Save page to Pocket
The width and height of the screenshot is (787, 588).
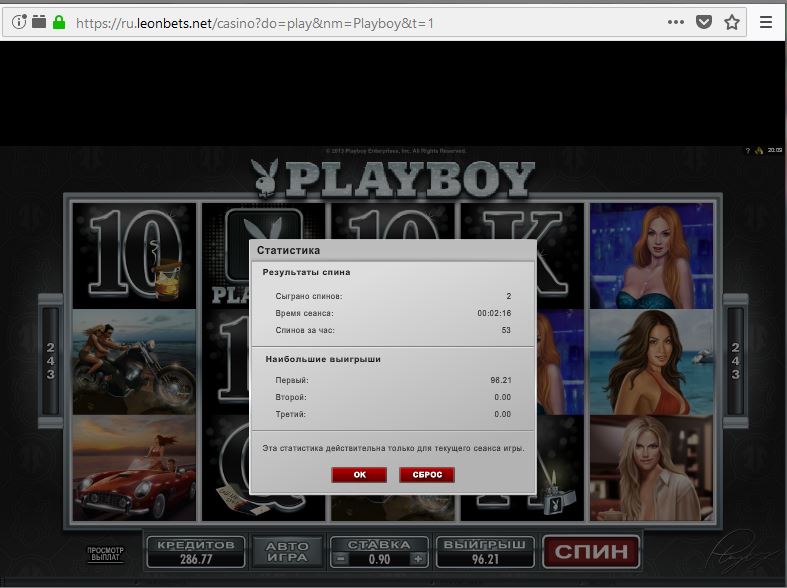point(704,21)
